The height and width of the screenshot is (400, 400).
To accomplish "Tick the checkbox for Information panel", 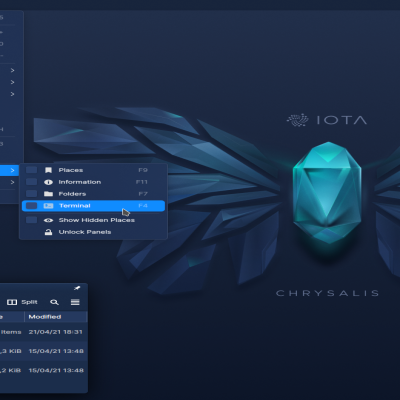I will [32, 182].
